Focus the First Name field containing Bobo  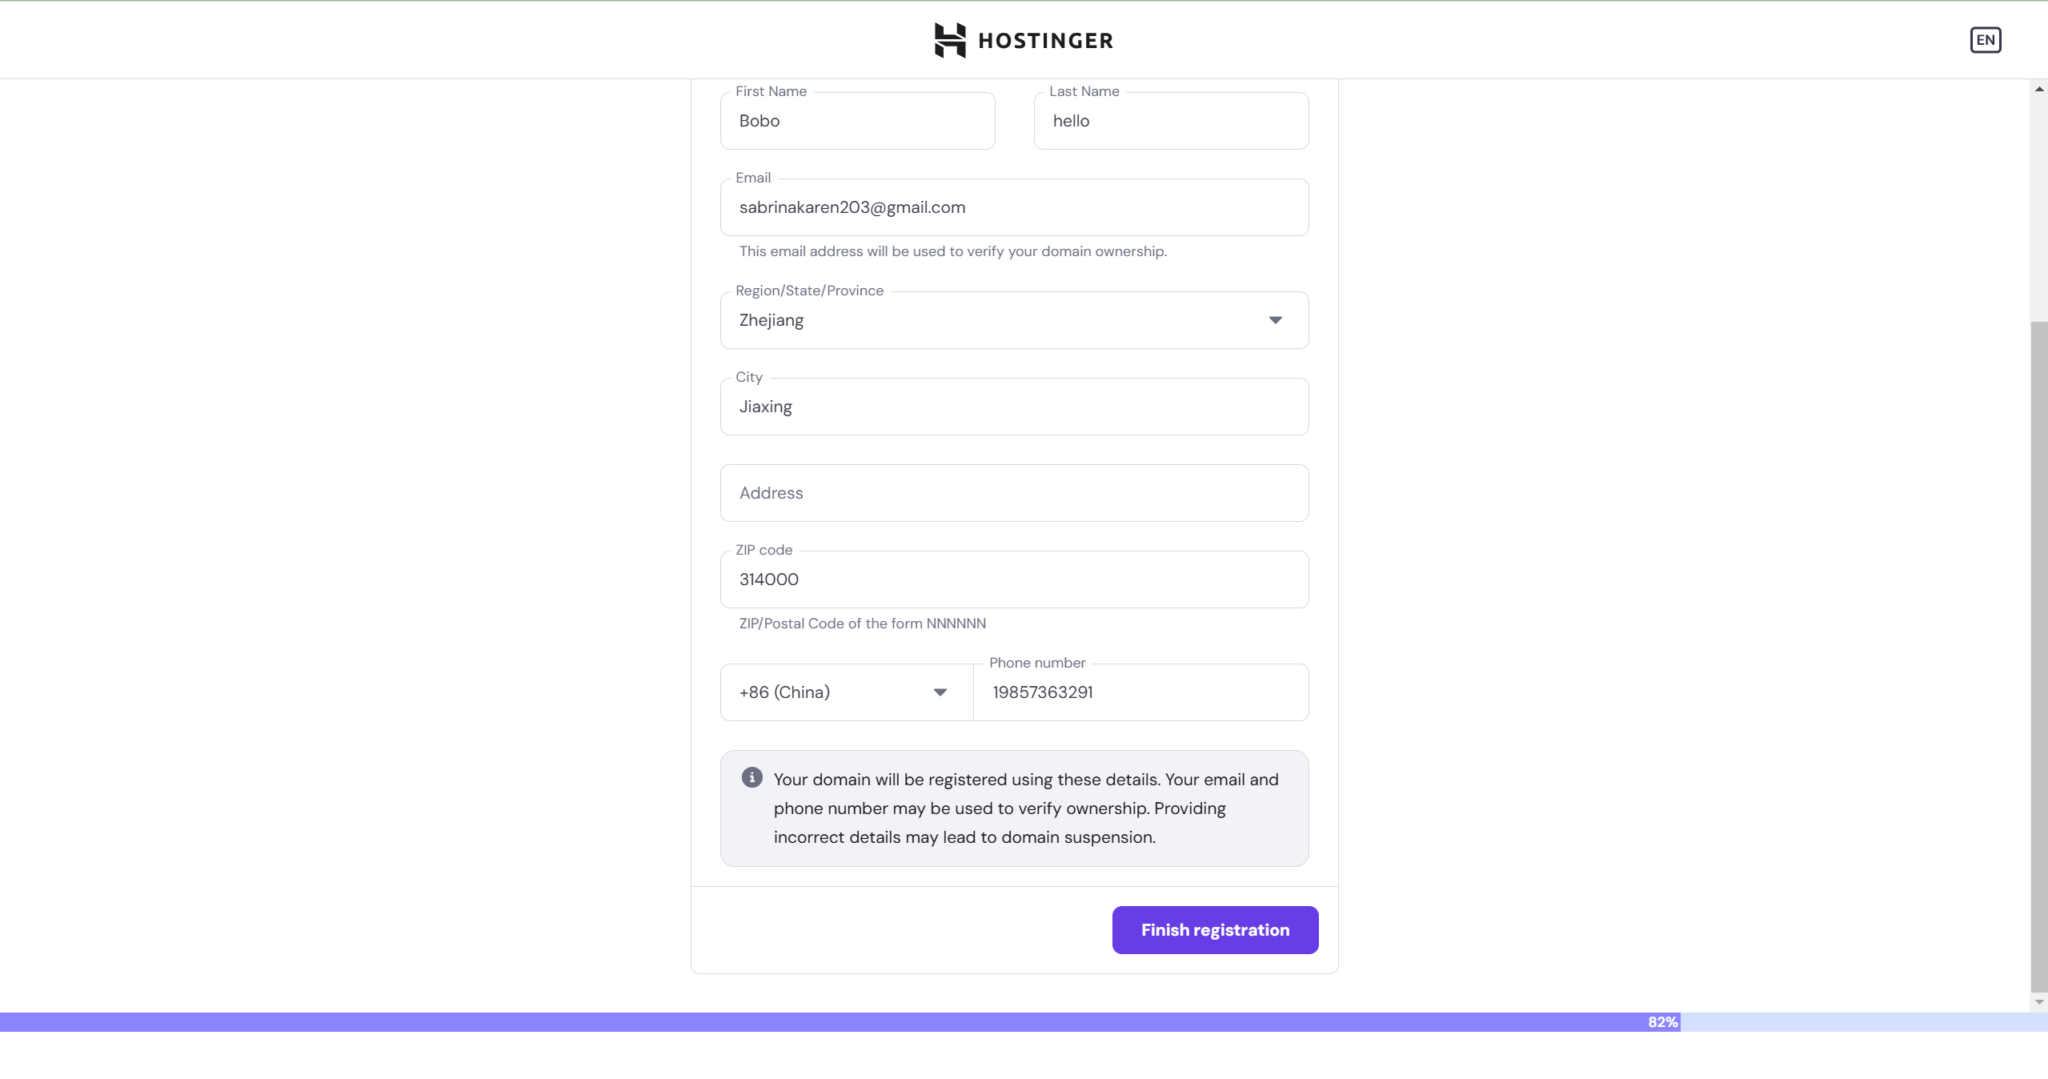tap(857, 121)
